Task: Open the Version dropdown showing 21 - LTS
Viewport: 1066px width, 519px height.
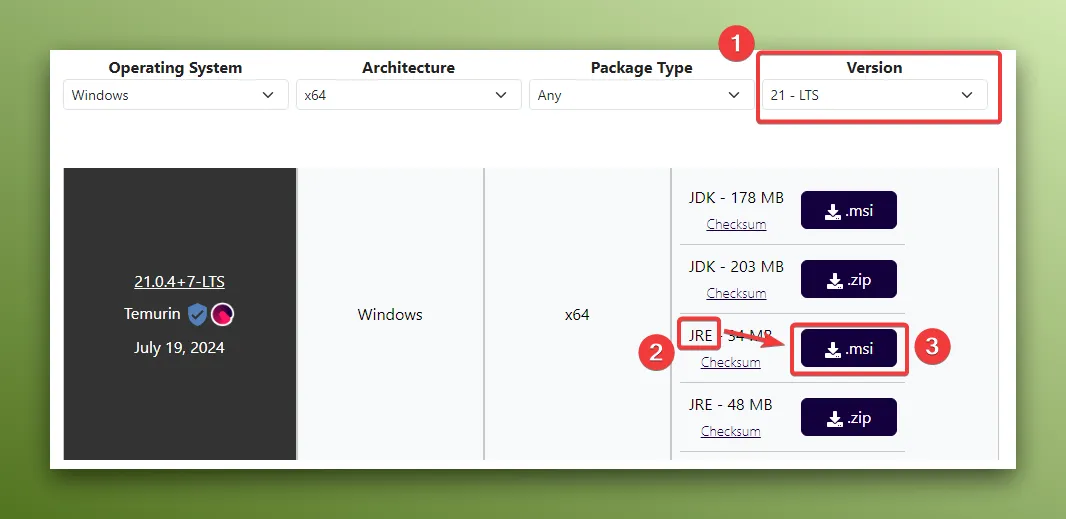Action: pos(874,95)
